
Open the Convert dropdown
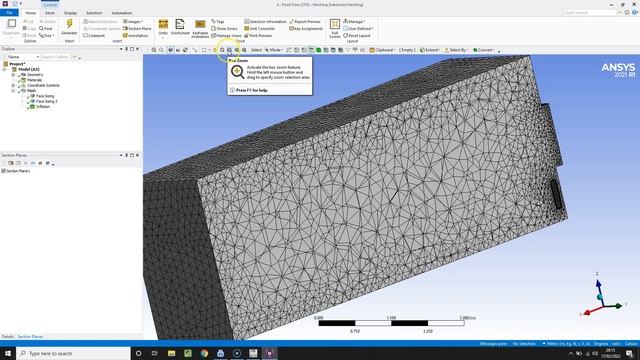(x=484, y=50)
